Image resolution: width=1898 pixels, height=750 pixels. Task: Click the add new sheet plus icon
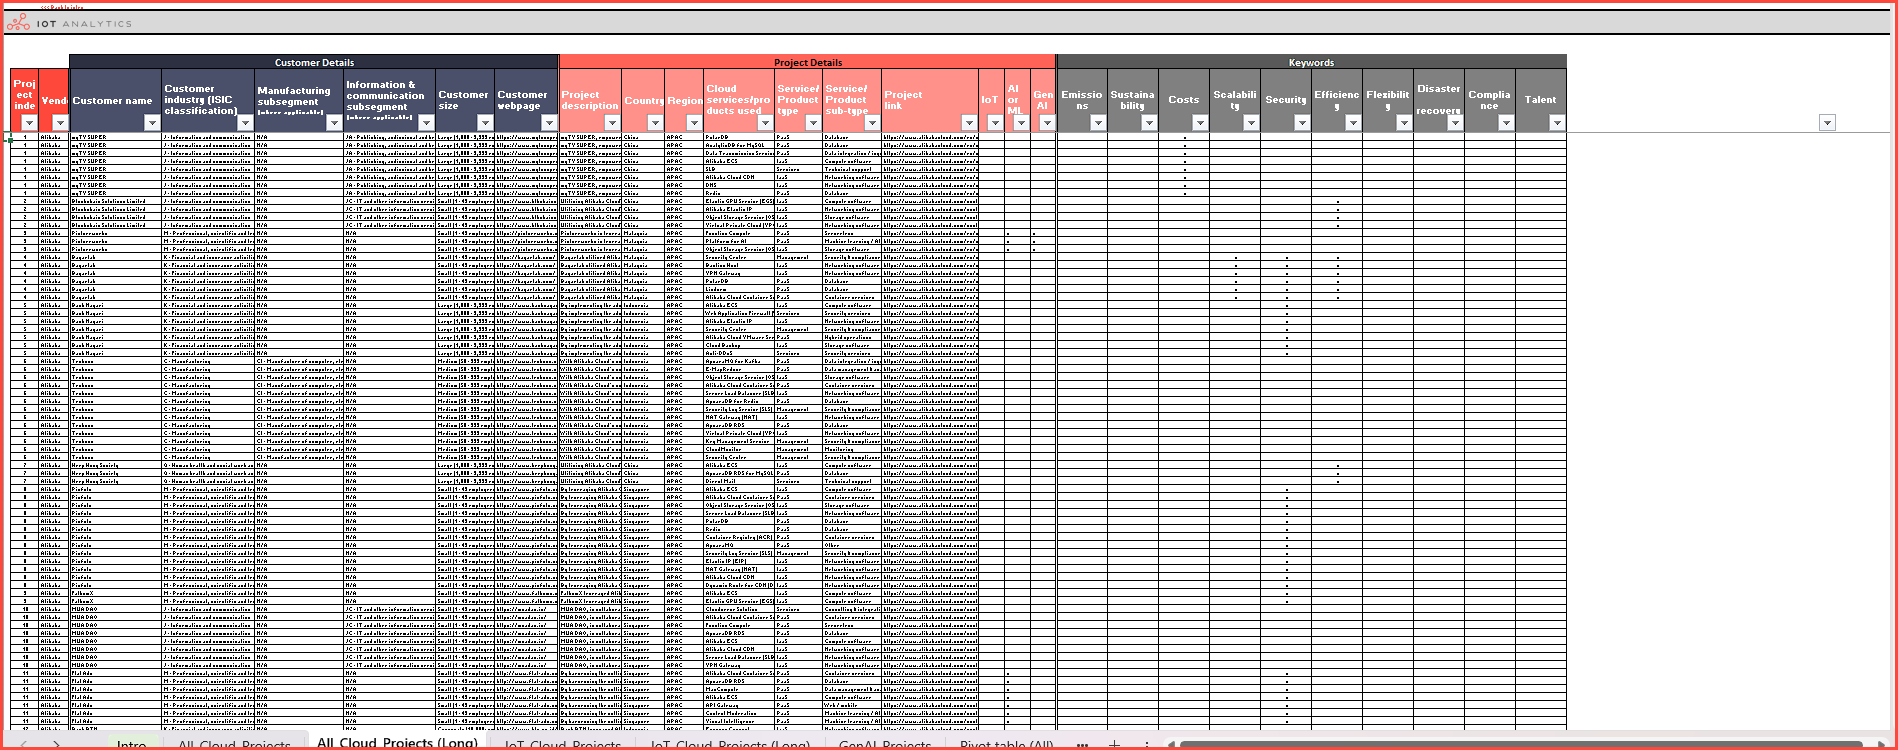[1114, 744]
